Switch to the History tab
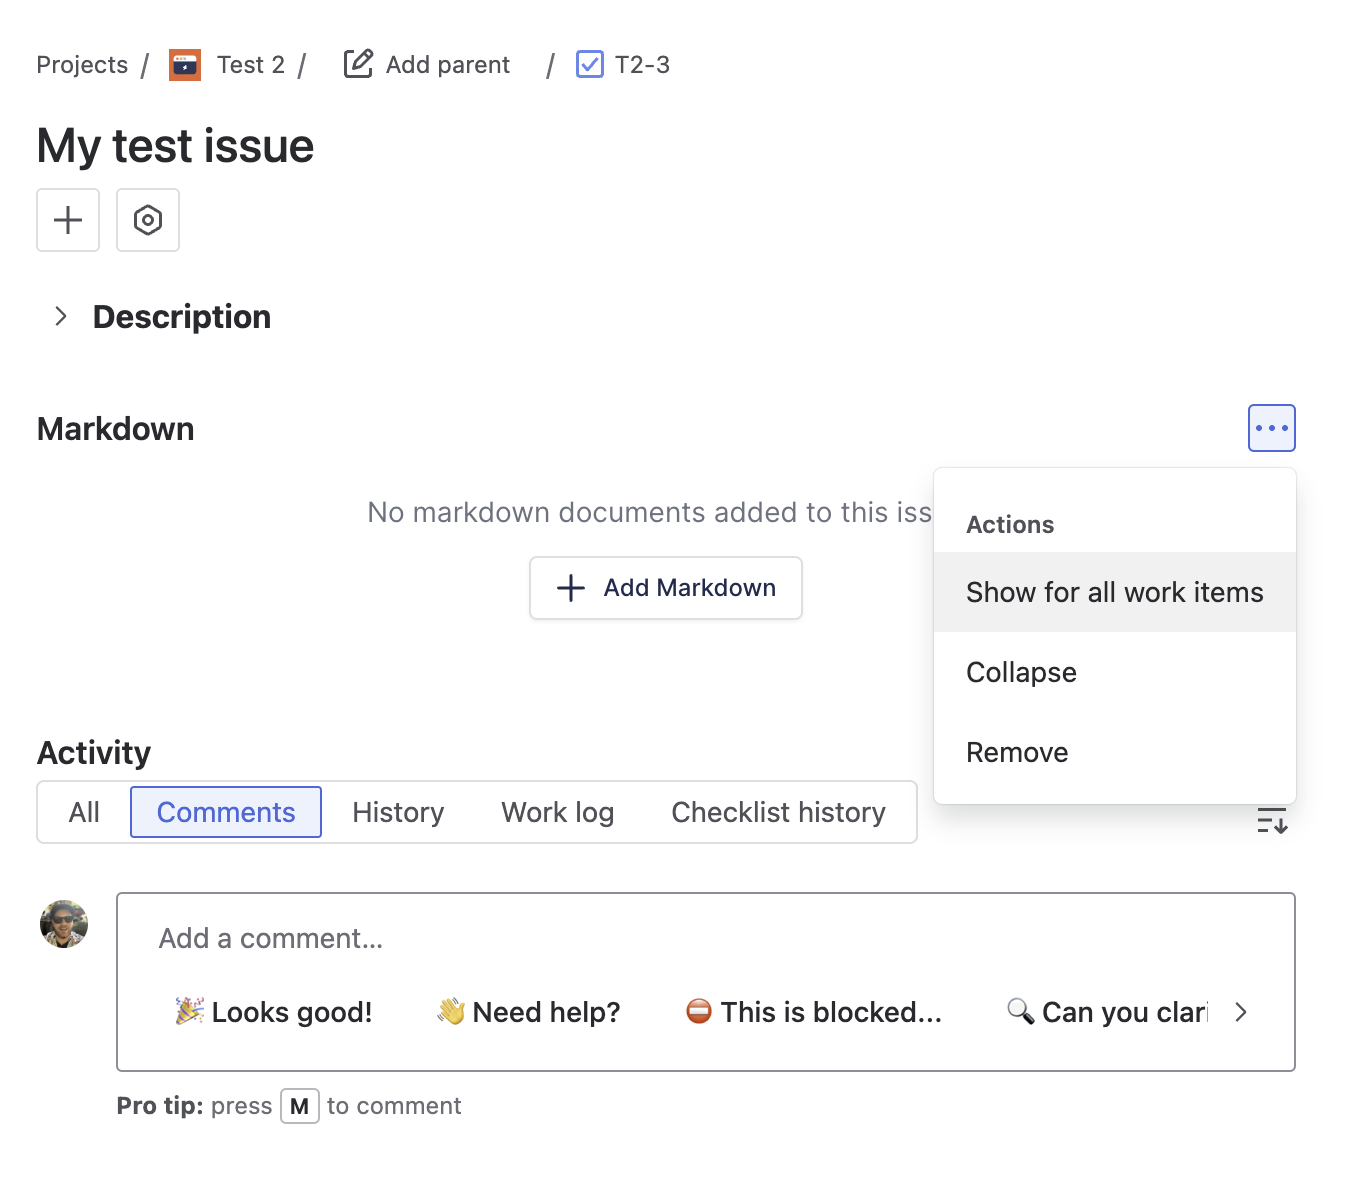 pos(397,812)
